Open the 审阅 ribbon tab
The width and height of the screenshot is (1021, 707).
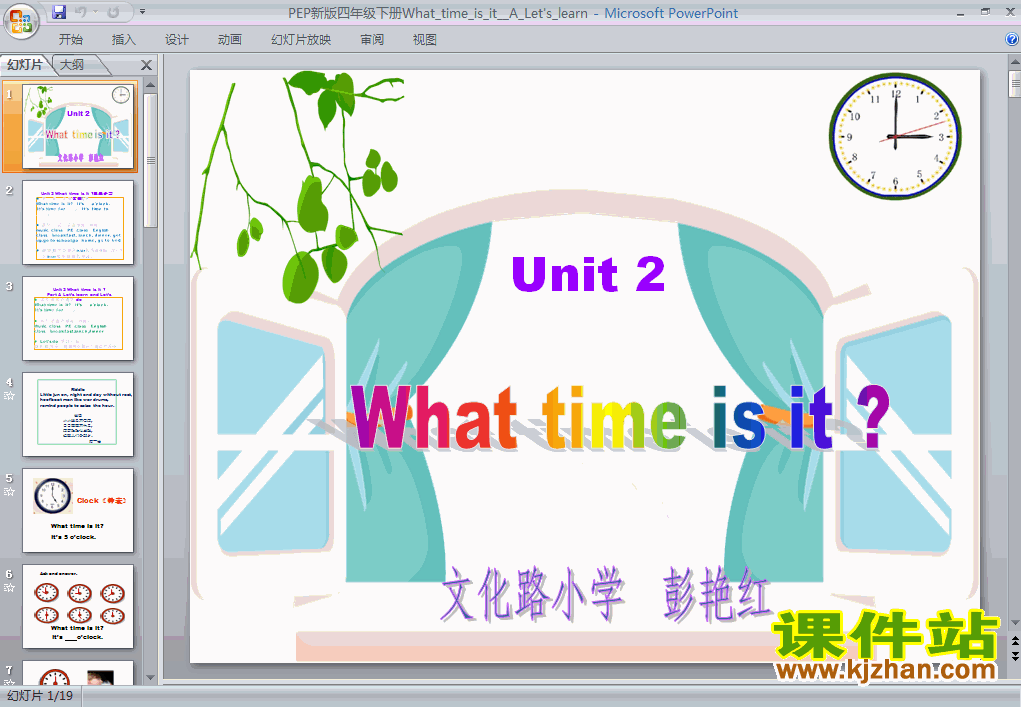pos(372,40)
